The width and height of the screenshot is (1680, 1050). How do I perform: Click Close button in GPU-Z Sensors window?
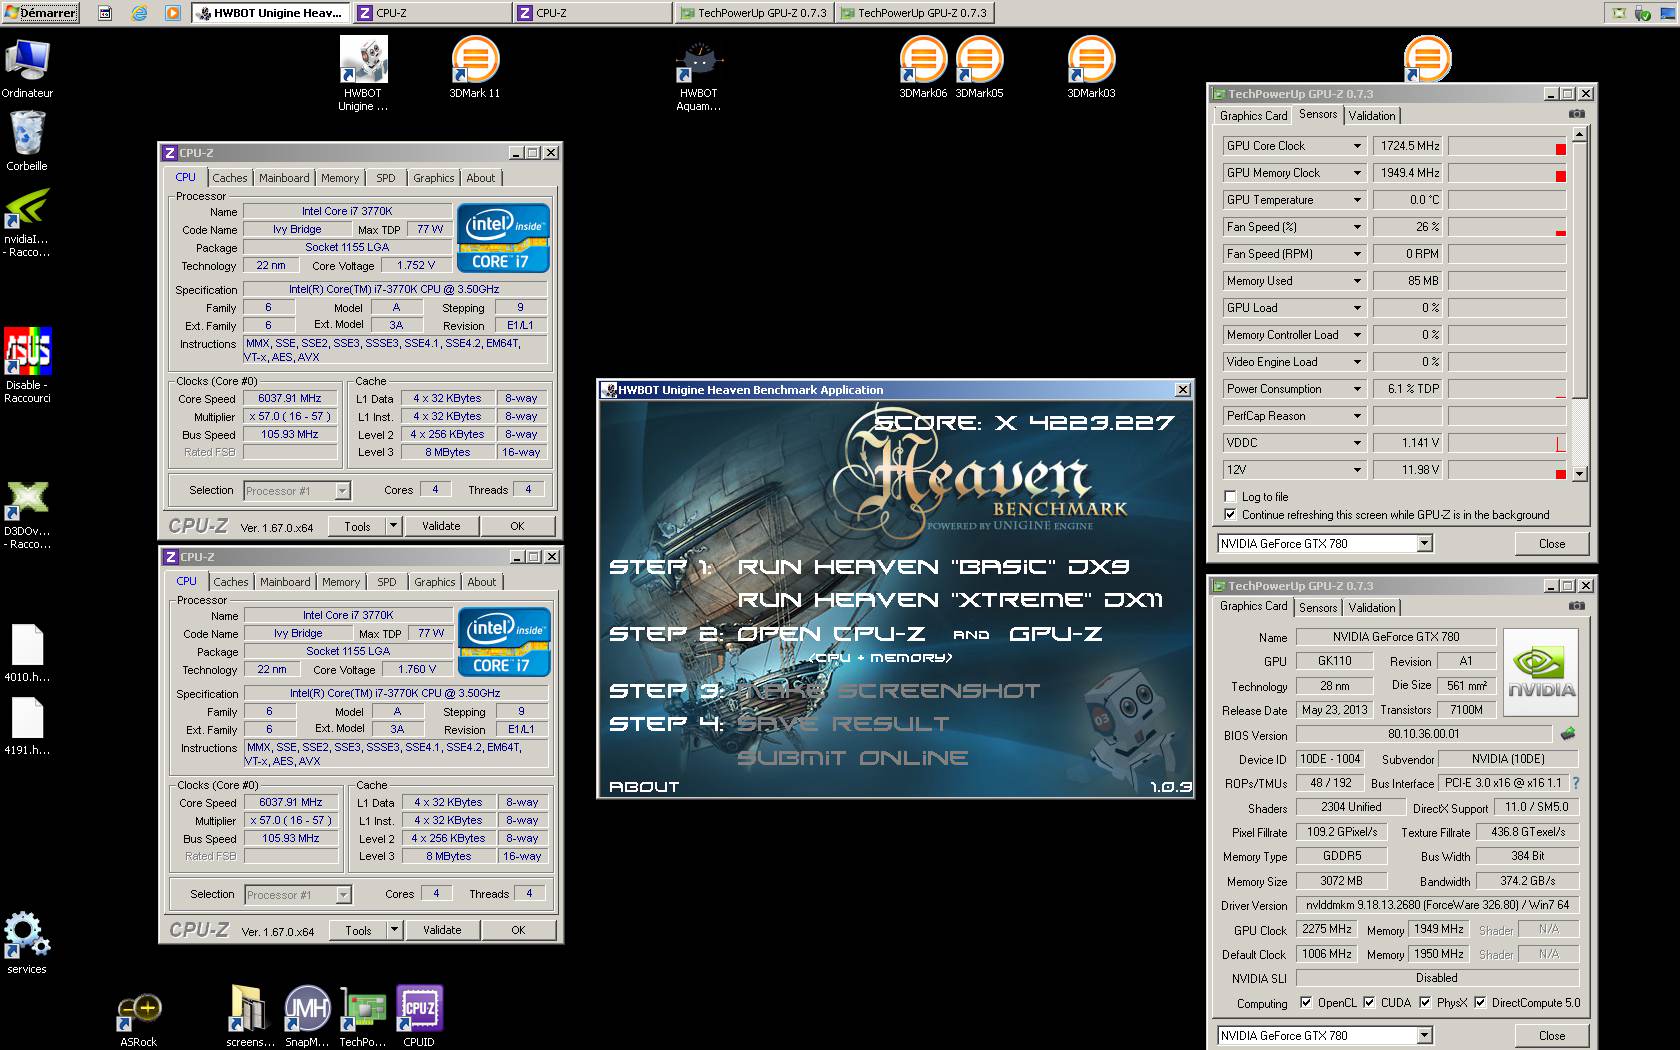(x=1552, y=543)
